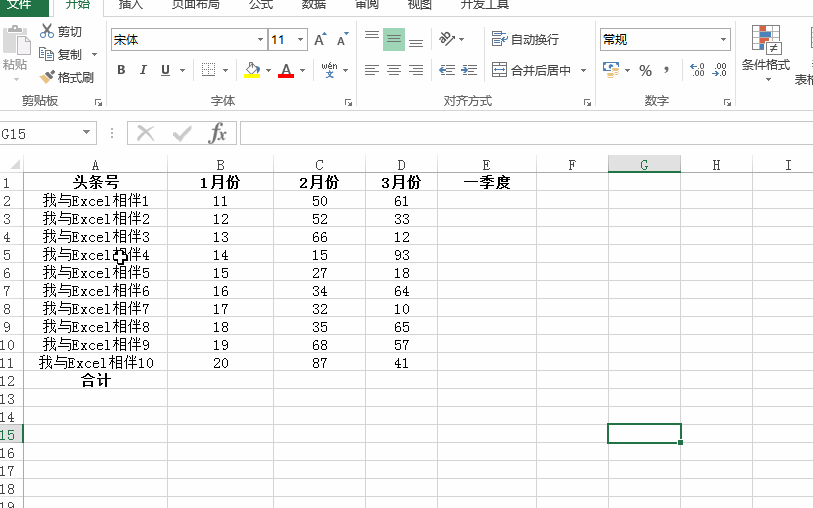The image size is (813, 508).
Task: Align cell text left
Action: point(372,69)
